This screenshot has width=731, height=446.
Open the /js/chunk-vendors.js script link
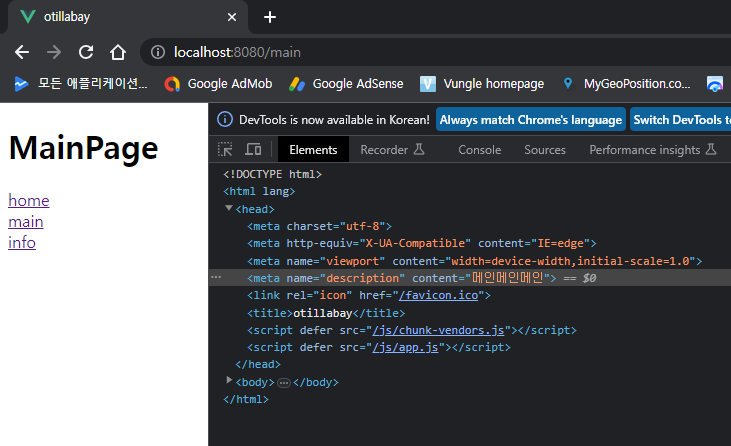click(x=438, y=330)
